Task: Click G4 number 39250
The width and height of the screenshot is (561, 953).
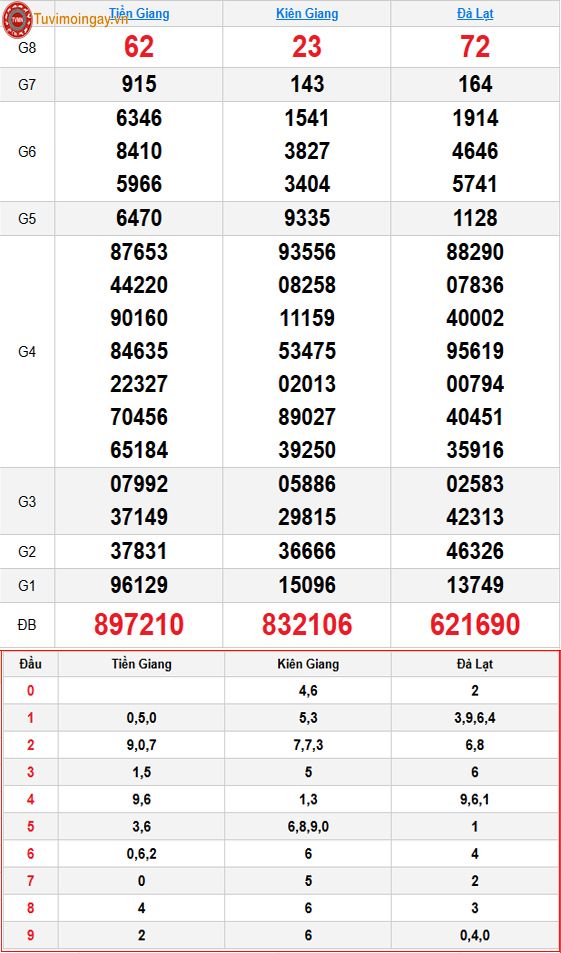Action: (x=307, y=450)
